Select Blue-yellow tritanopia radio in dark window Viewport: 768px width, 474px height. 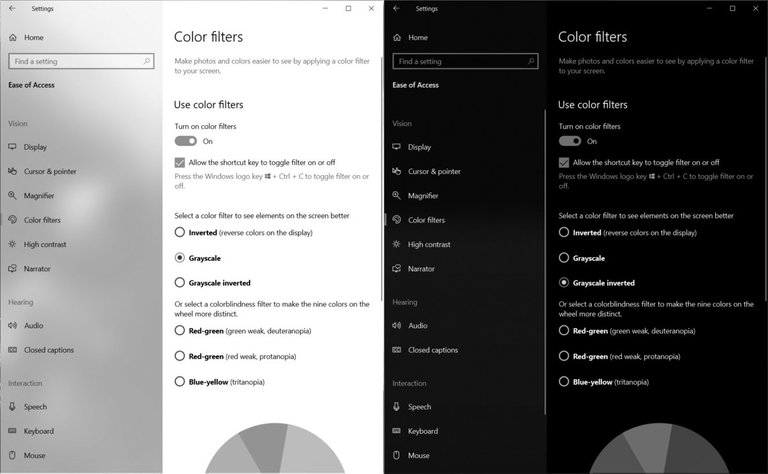pyautogui.click(x=564, y=381)
